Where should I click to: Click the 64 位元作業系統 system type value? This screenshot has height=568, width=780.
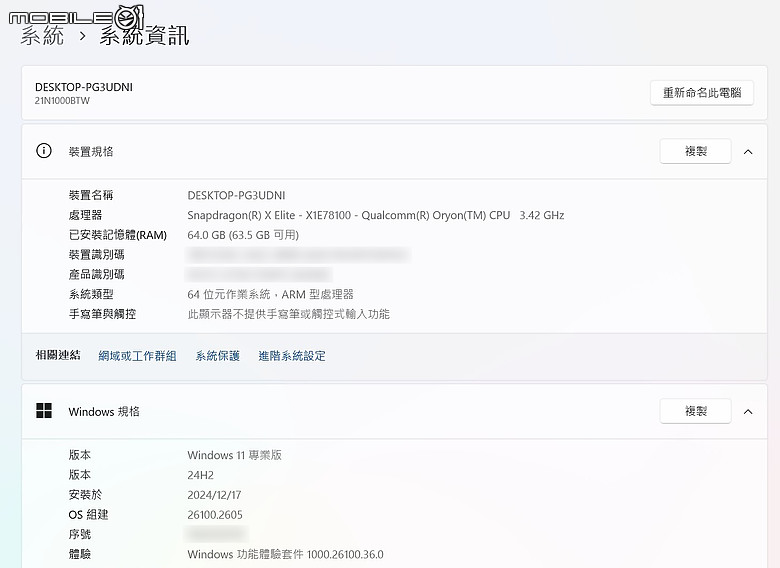[x=270, y=294]
